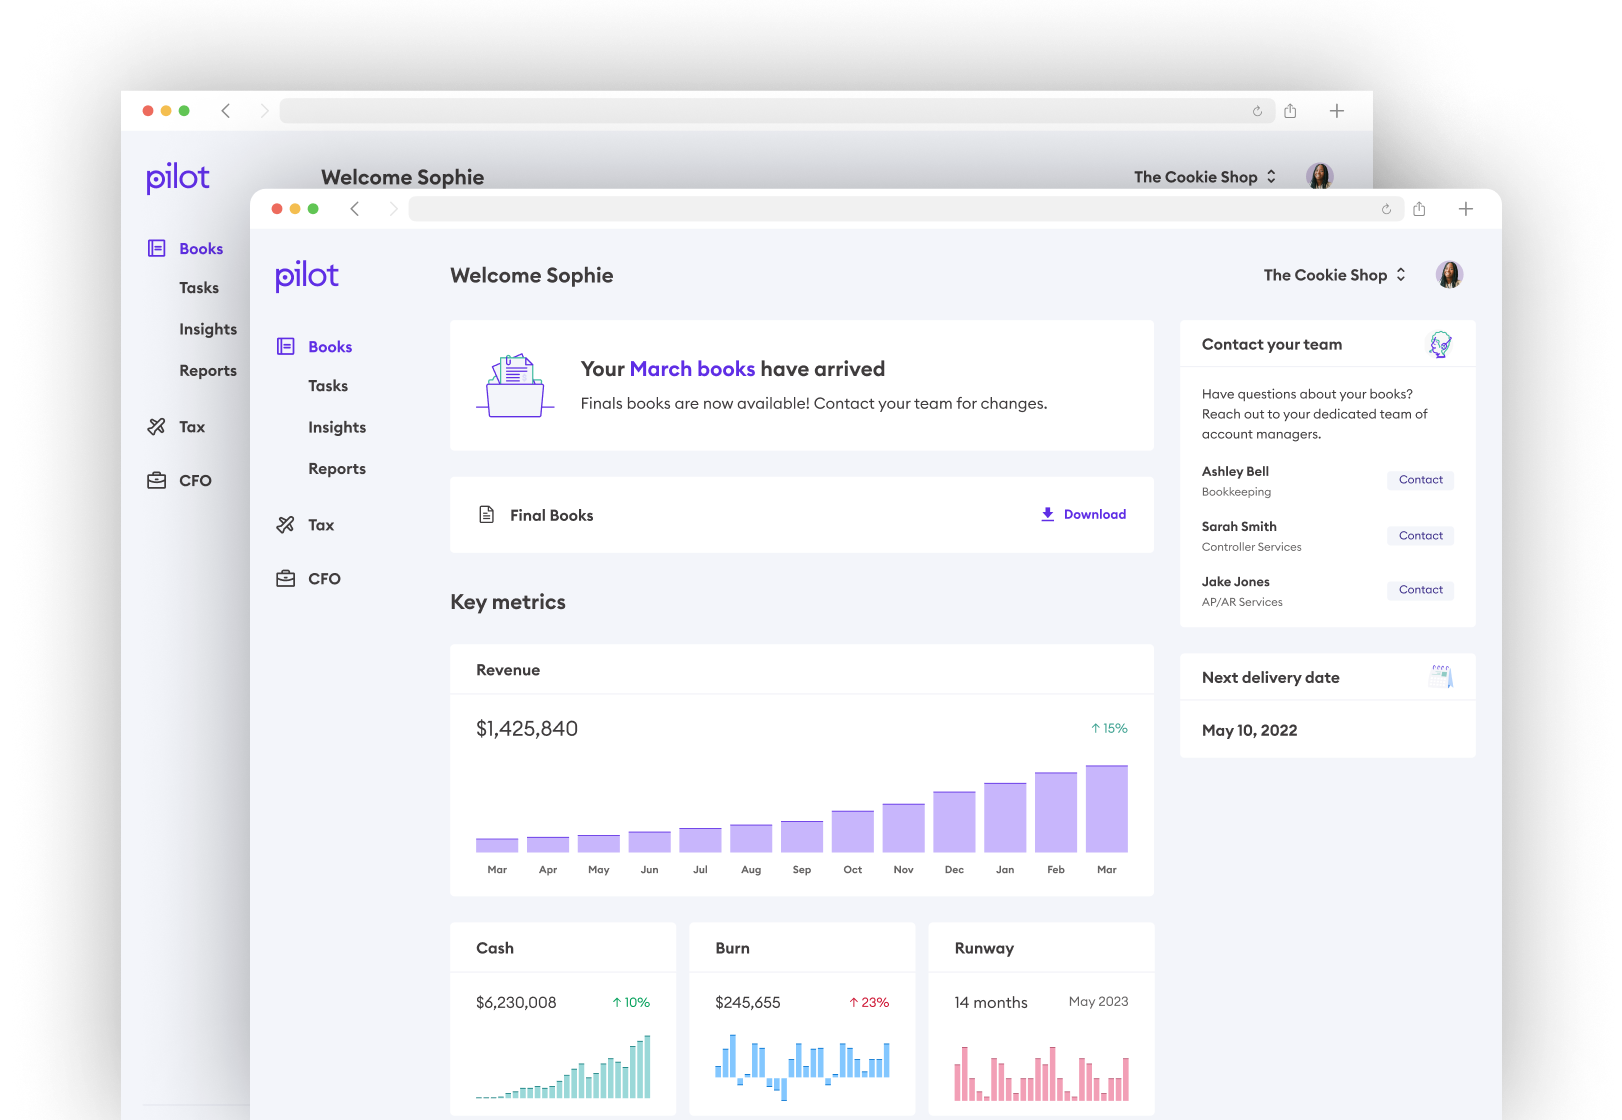Click the browser back arrow in front window
1622x1120 pixels.
355,209
